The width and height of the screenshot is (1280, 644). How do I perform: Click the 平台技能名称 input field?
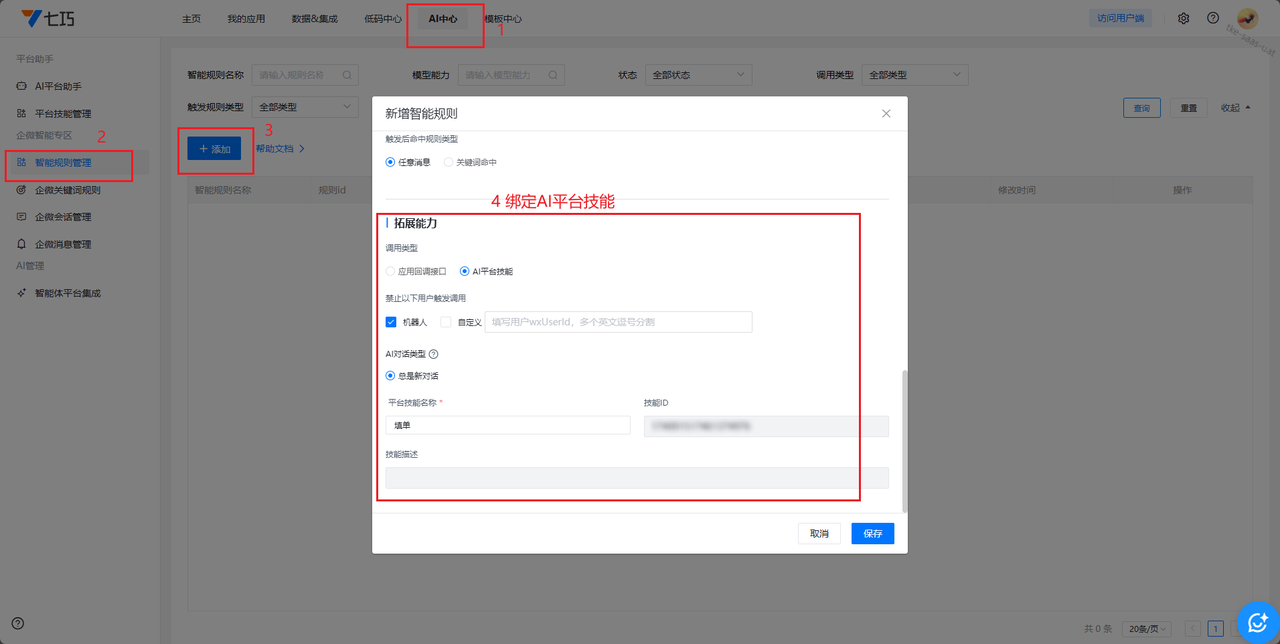pos(508,425)
